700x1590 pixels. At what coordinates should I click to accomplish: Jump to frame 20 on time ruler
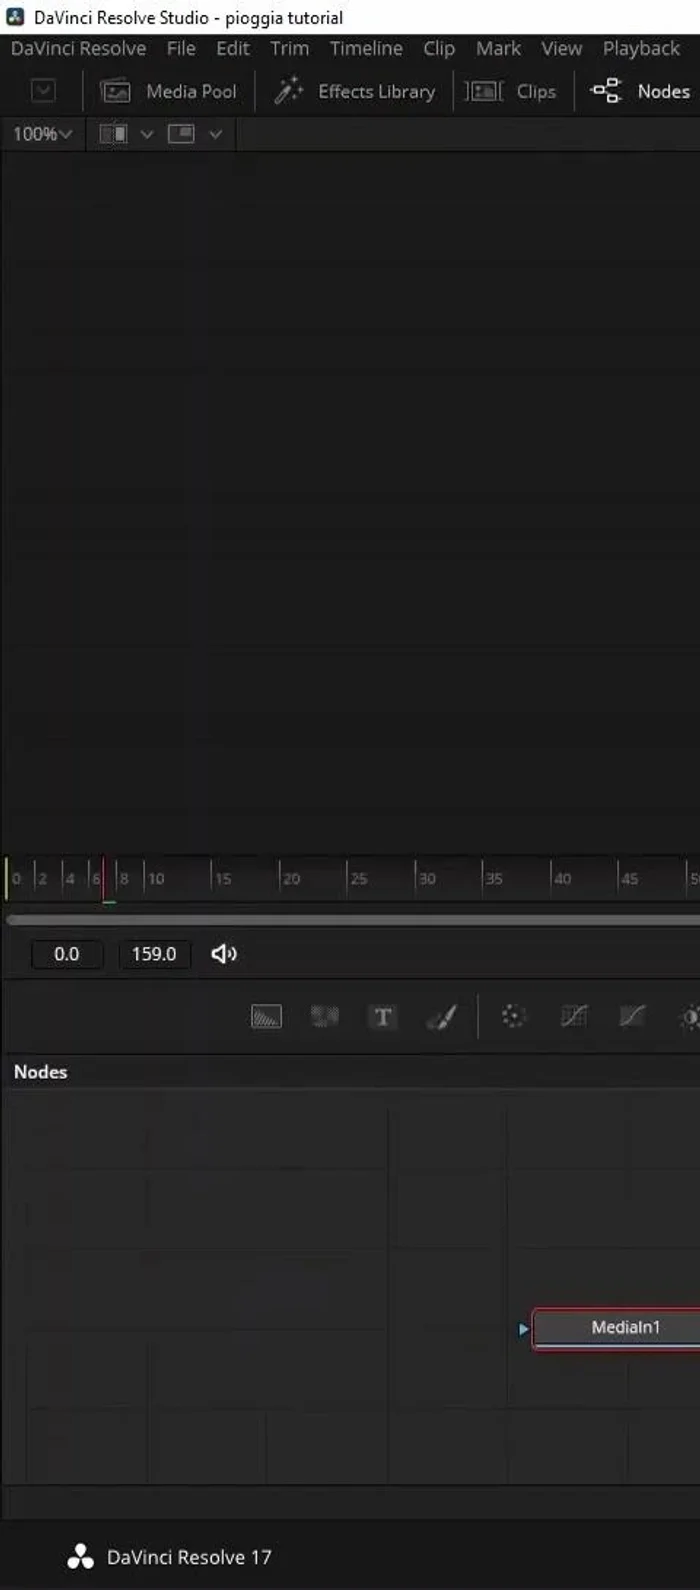290,879
